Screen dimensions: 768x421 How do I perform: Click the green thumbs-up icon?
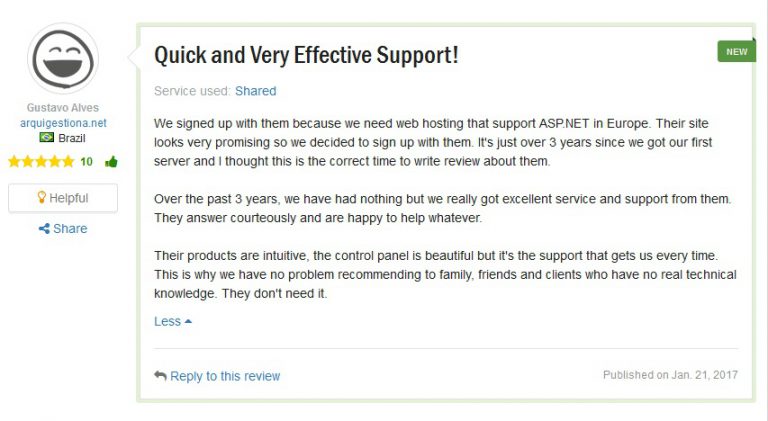[110, 161]
